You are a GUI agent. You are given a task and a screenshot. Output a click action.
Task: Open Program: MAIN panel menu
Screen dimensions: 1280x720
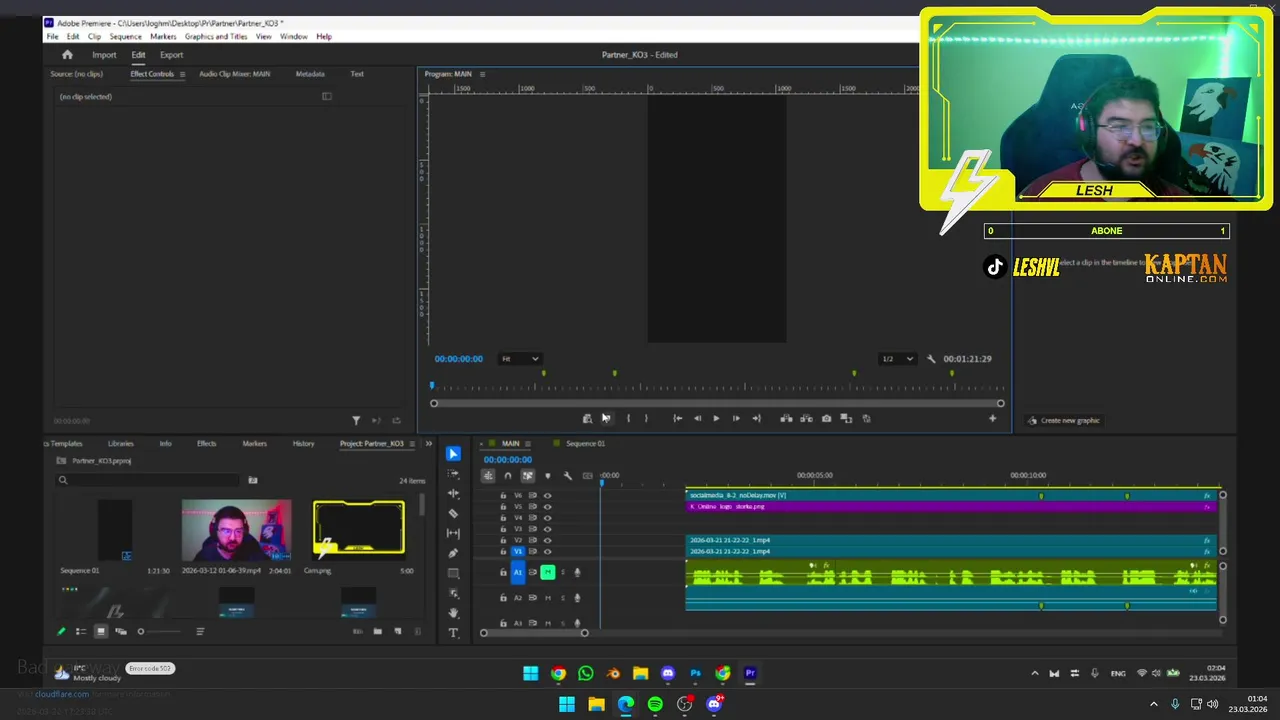482,74
